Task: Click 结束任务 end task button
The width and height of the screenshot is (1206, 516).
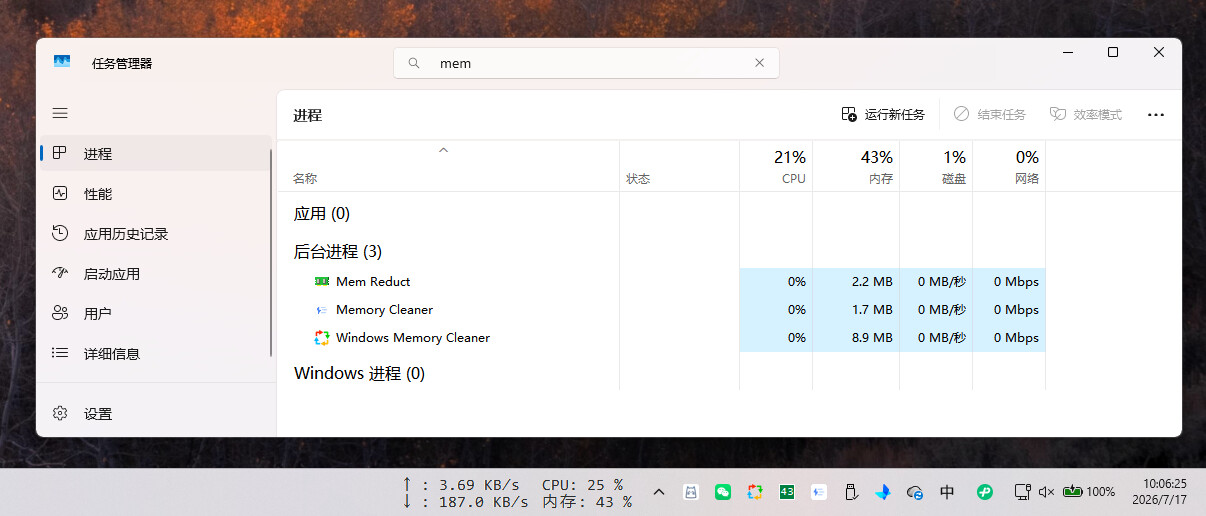Action: 990,114
